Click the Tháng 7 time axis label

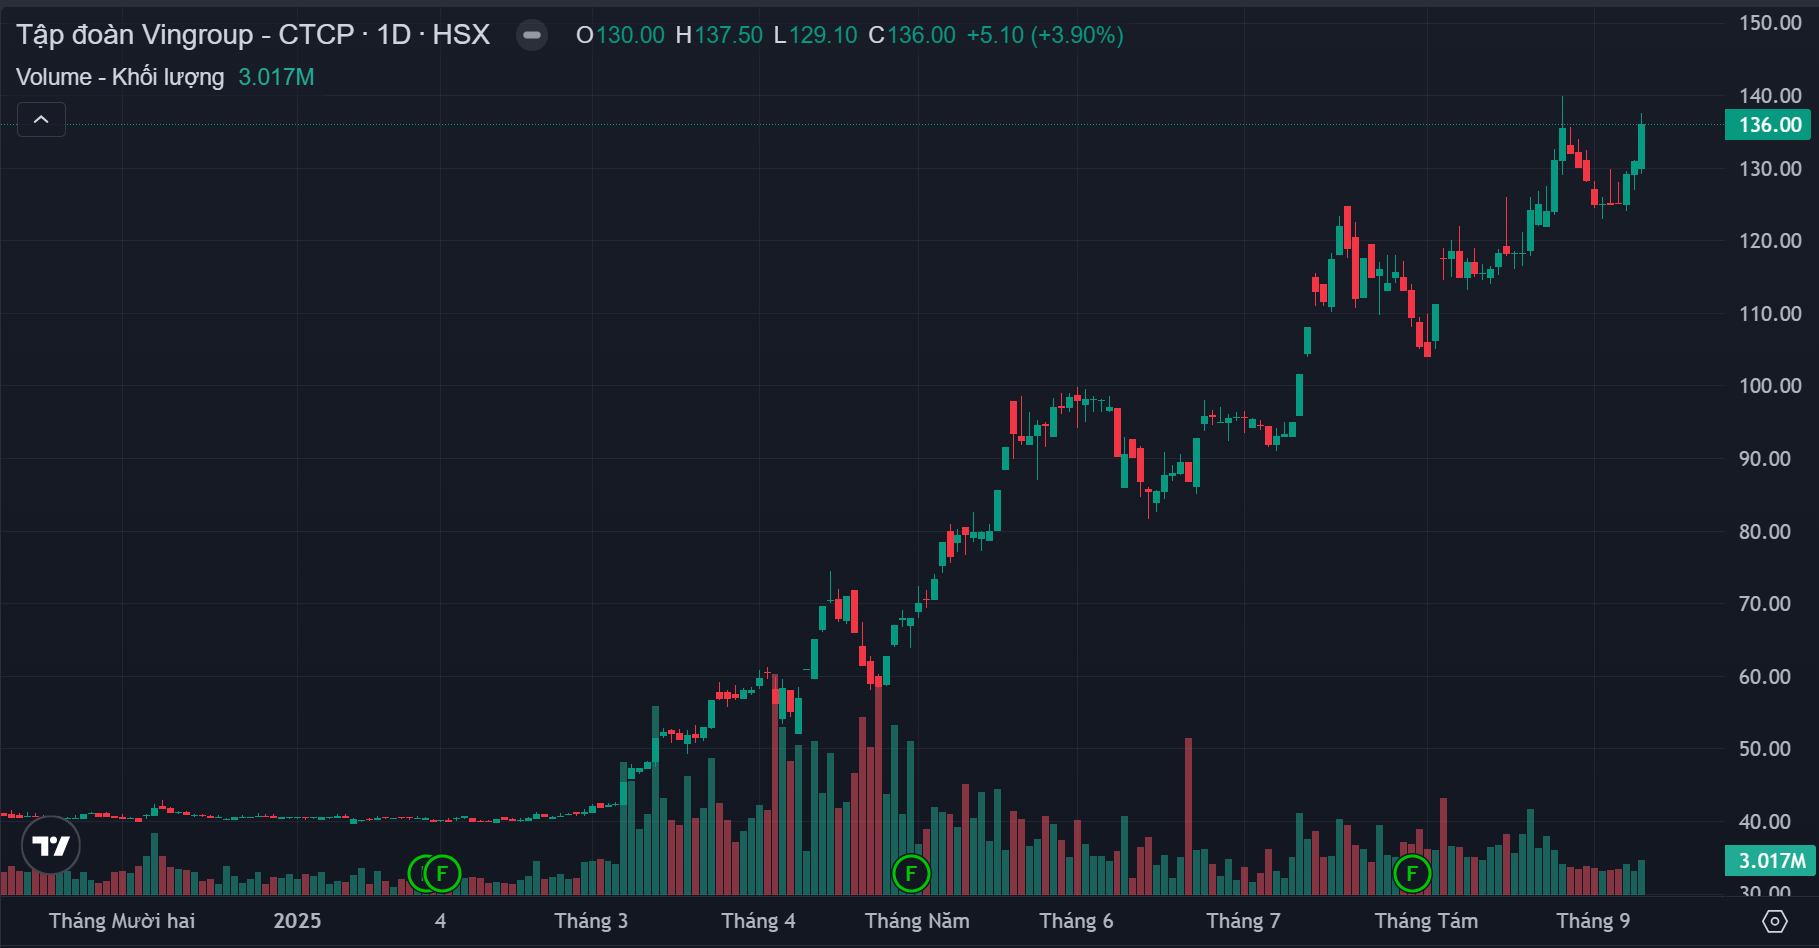[x=1243, y=921]
